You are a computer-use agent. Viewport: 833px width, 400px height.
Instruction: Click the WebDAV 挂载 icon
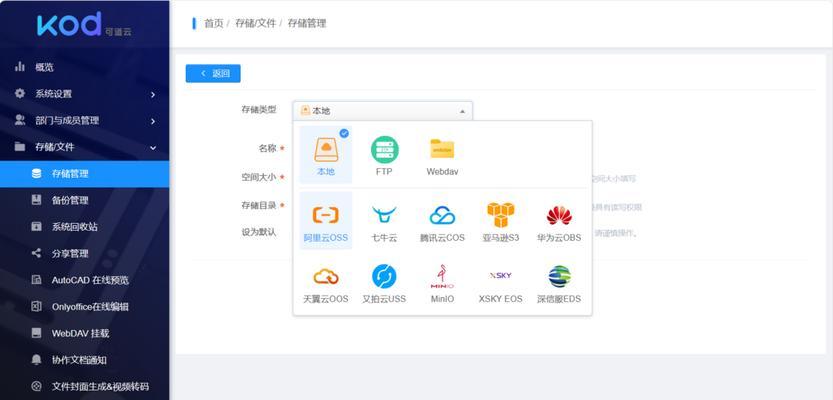[x=37, y=333]
